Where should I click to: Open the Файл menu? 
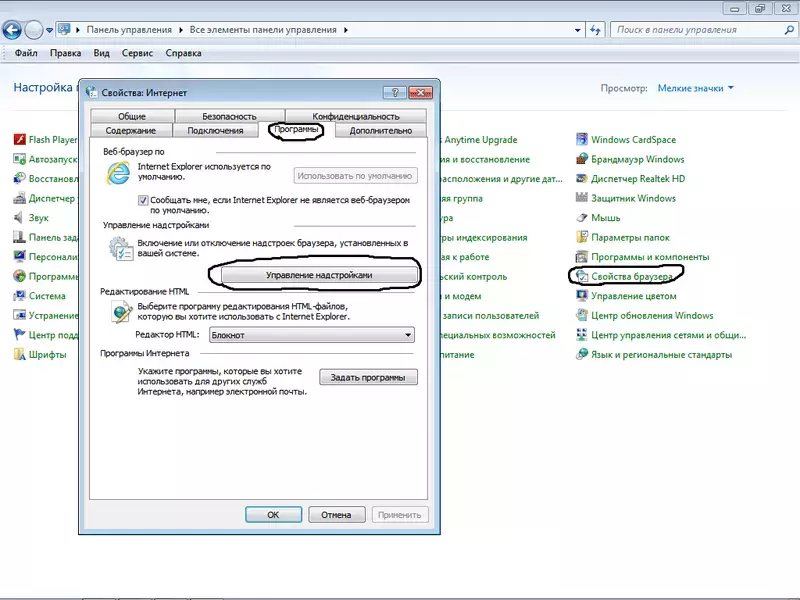pos(26,53)
